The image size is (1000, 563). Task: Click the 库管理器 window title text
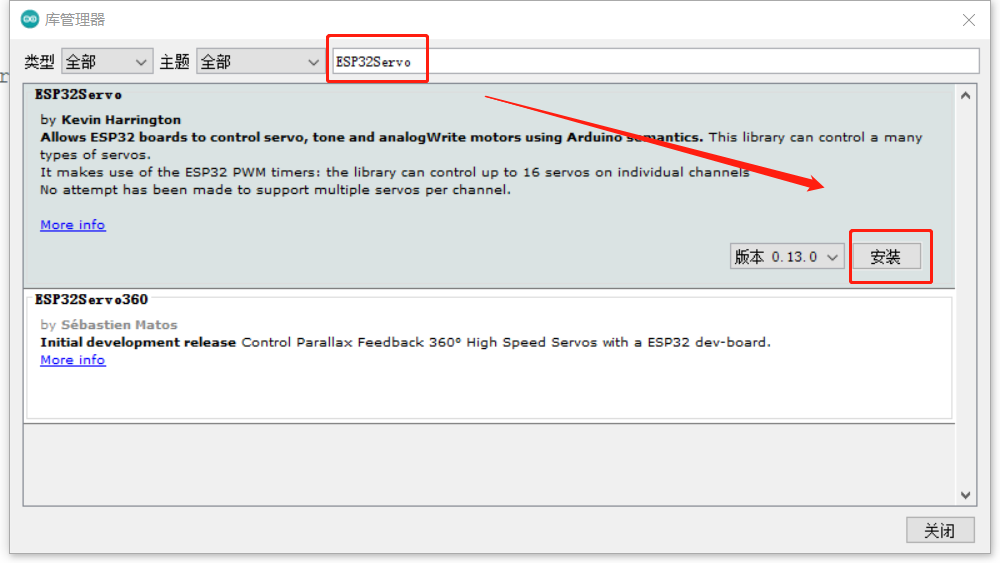click(x=75, y=20)
